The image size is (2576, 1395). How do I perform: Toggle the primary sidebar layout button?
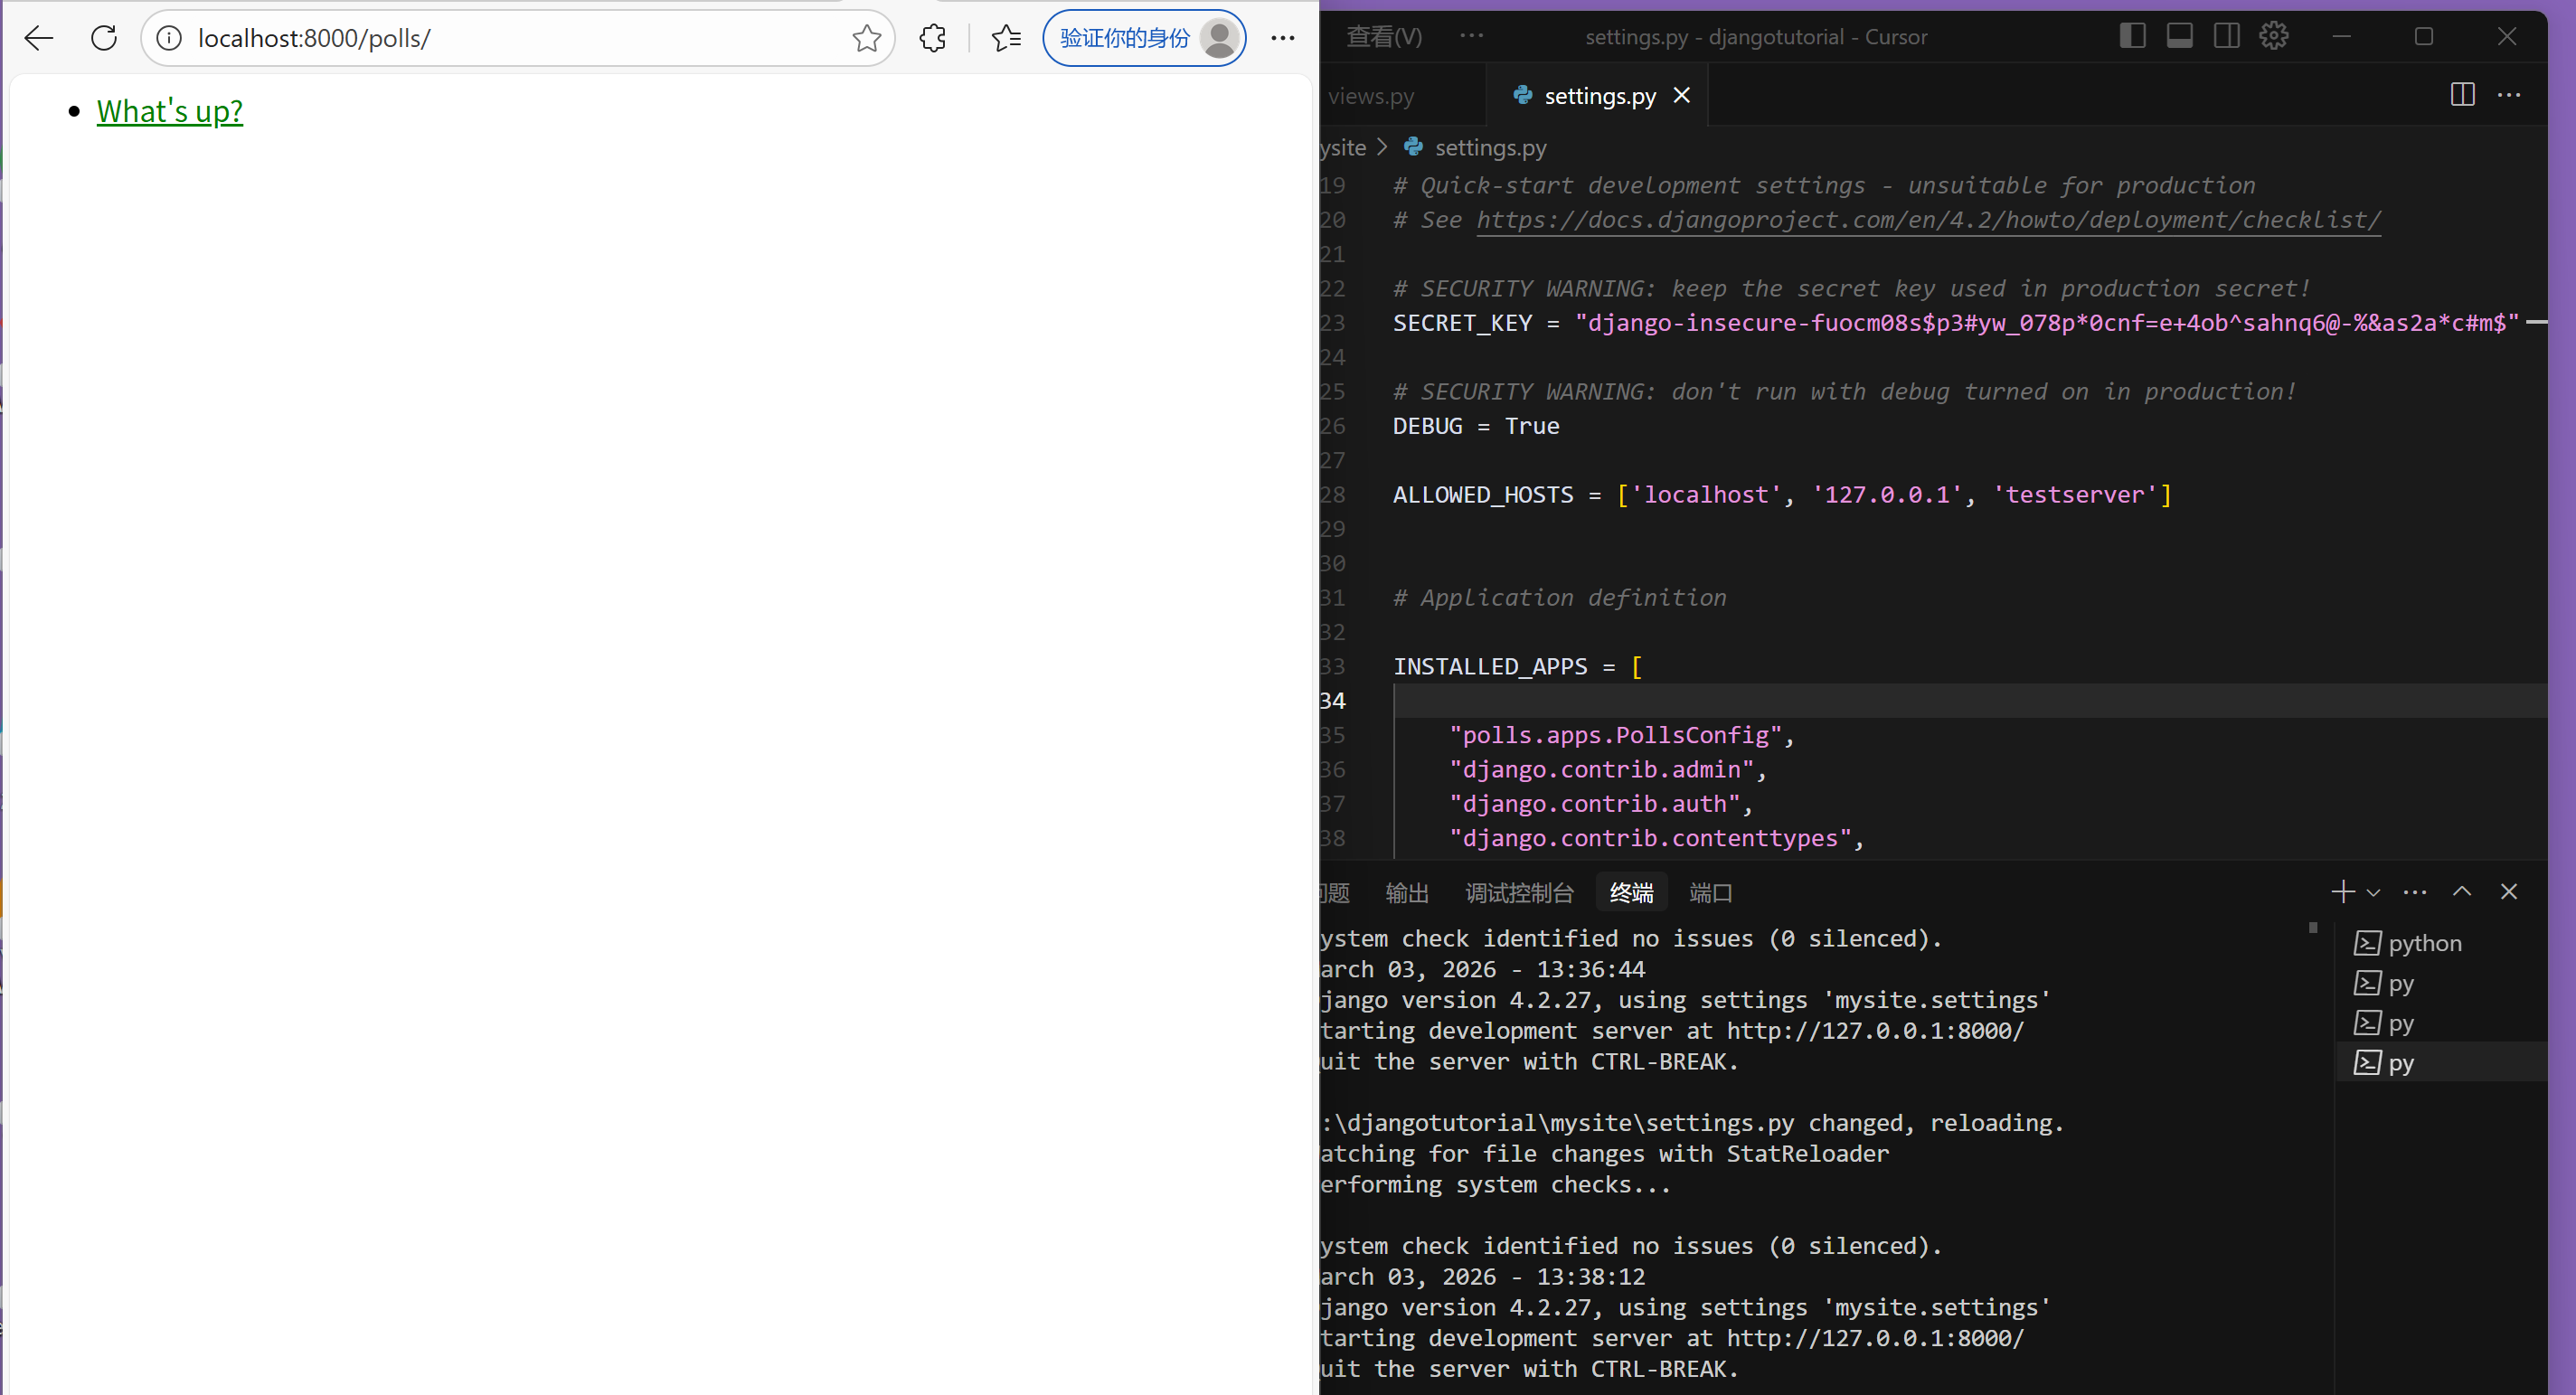click(2132, 36)
